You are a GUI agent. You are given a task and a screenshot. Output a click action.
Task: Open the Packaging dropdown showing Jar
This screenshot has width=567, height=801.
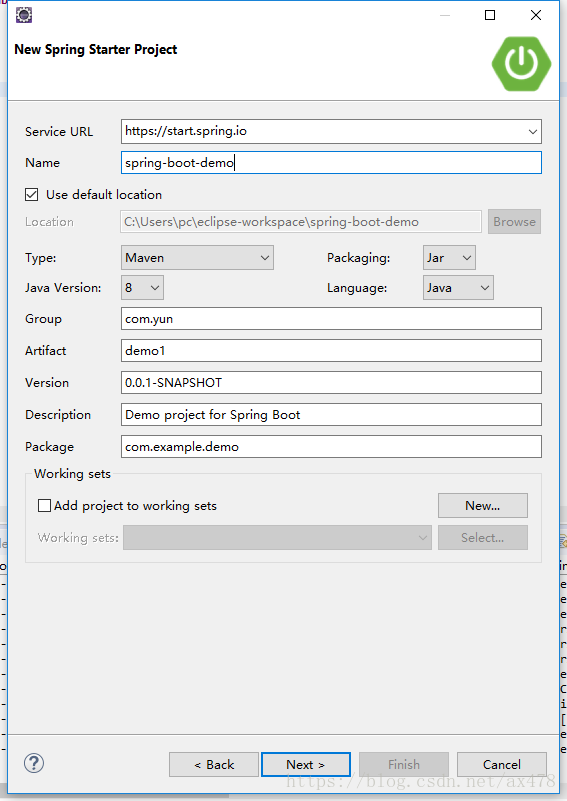point(449,257)
